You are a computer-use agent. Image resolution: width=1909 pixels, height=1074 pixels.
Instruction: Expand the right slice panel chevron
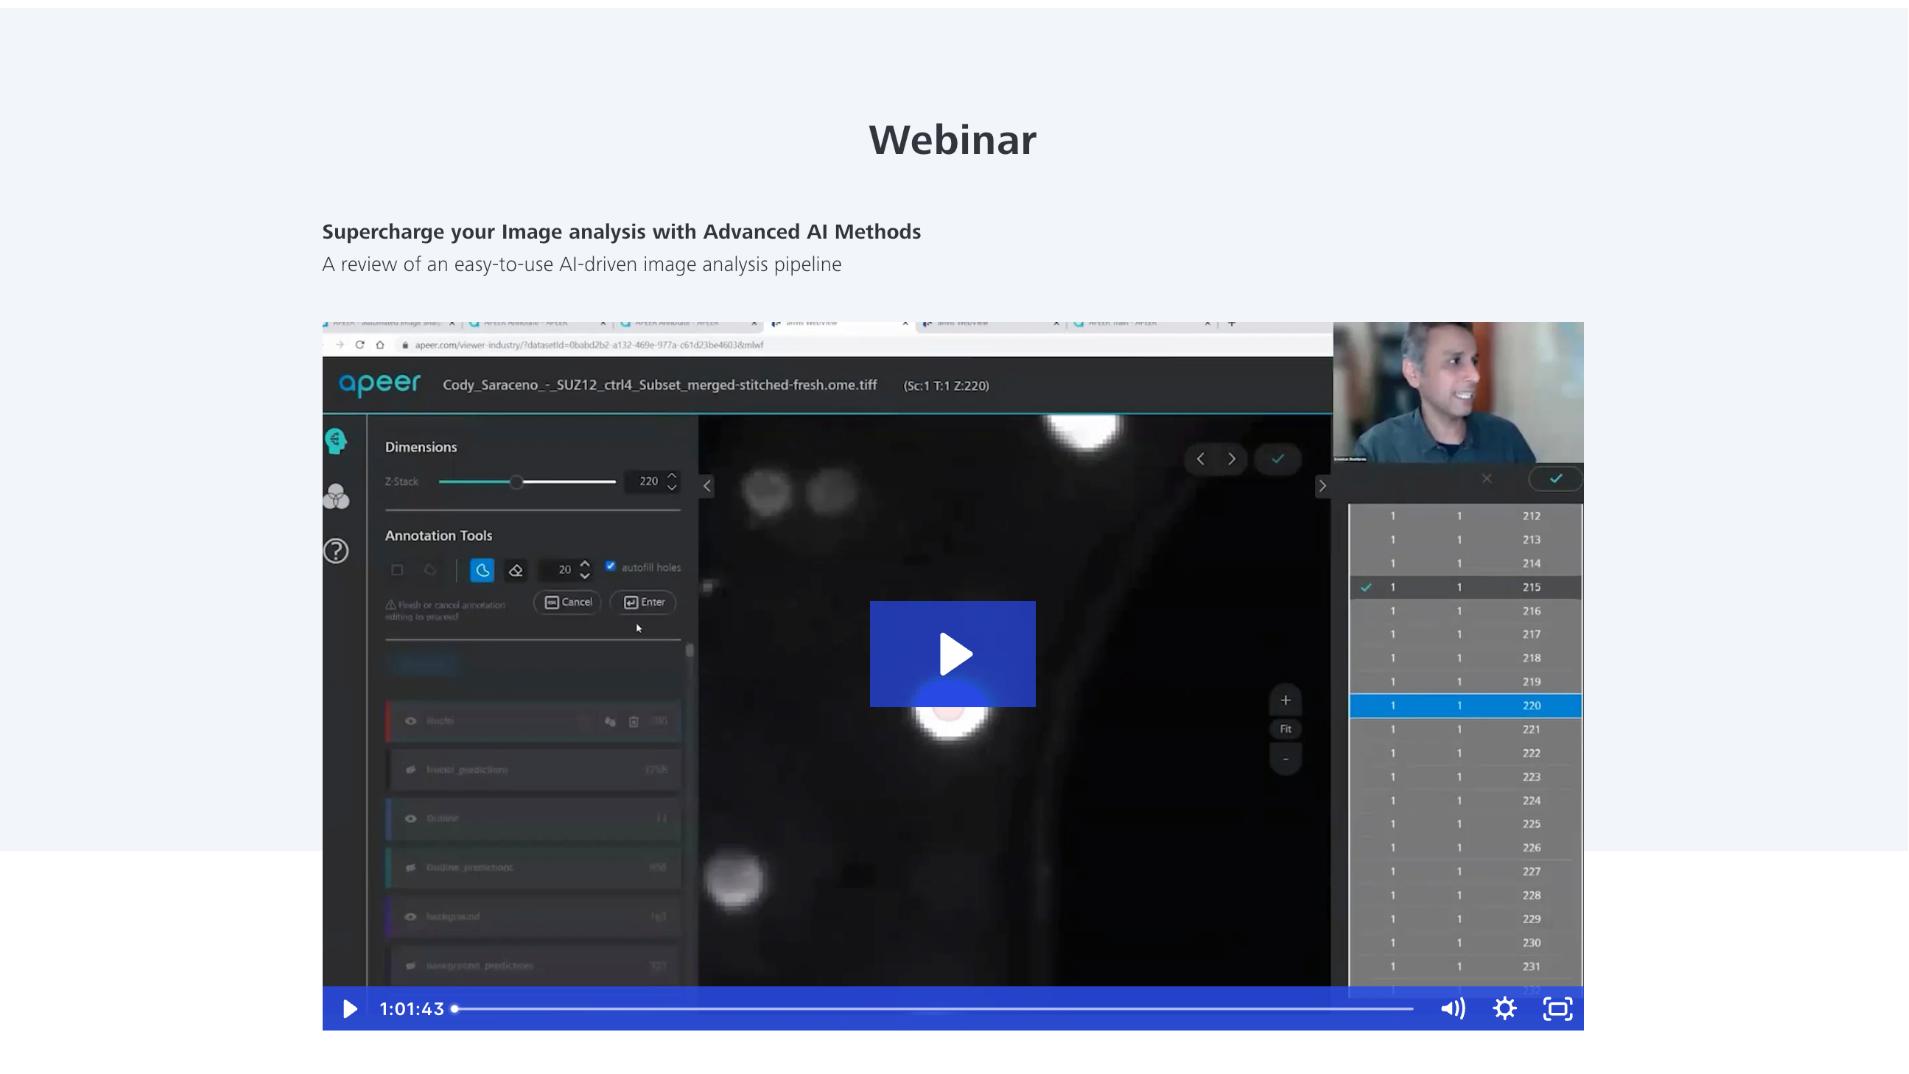coord(1322,486)
